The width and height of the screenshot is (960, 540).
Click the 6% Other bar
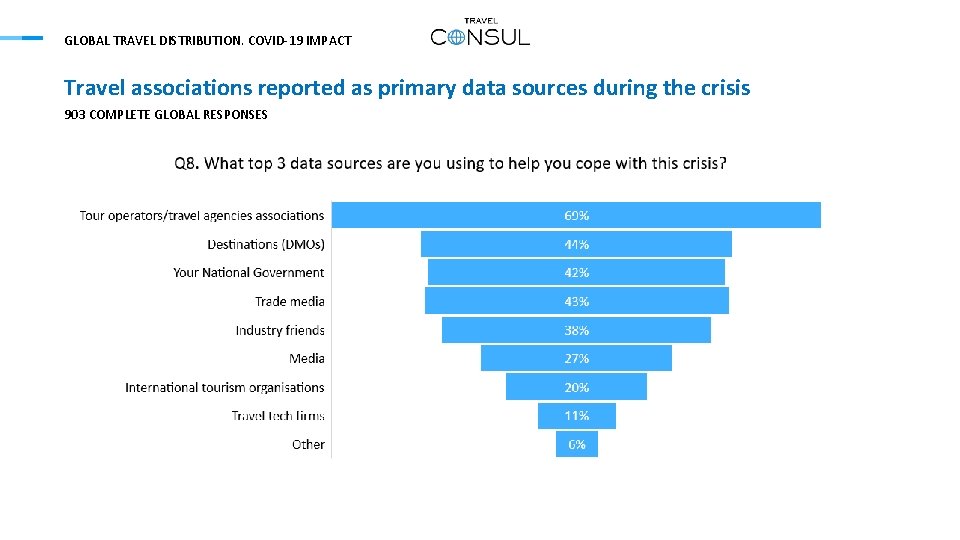point(577,444)
